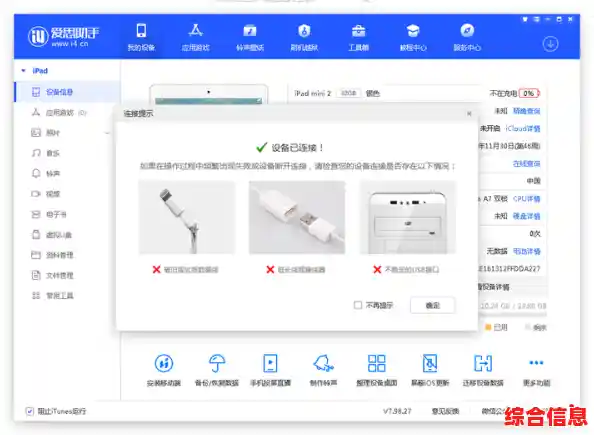Select Apps & Games (应用游戏) in sidebar
This screenshot has height=435, width=594.
[67, 113]
